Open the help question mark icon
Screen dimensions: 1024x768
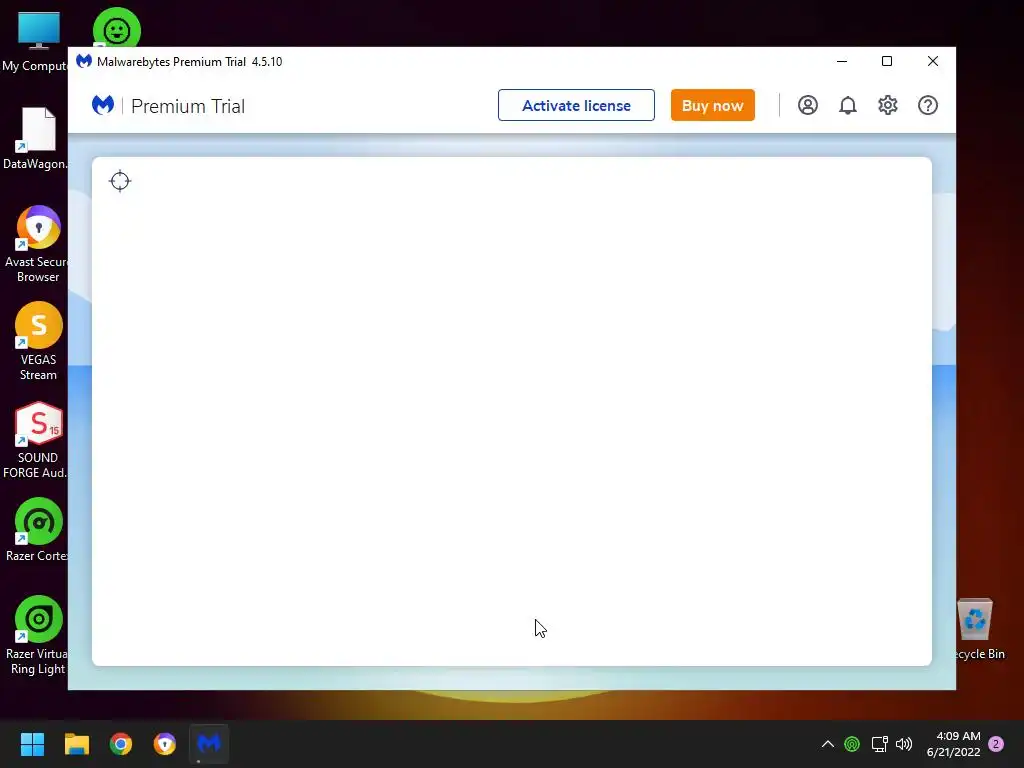[x=927, y=105]
